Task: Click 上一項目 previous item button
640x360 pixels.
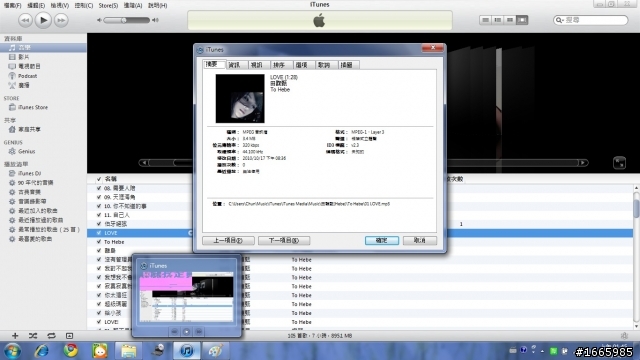Action: click(x=228, y=240)
